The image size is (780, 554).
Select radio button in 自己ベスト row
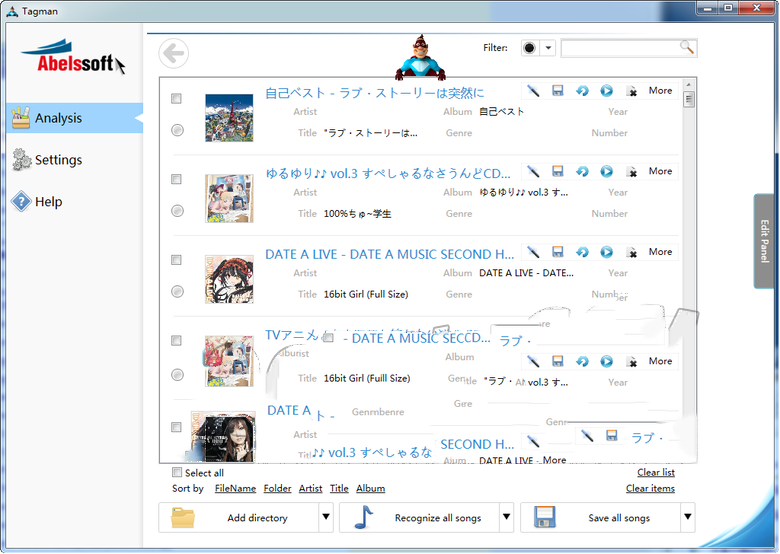tap(177, 130)
